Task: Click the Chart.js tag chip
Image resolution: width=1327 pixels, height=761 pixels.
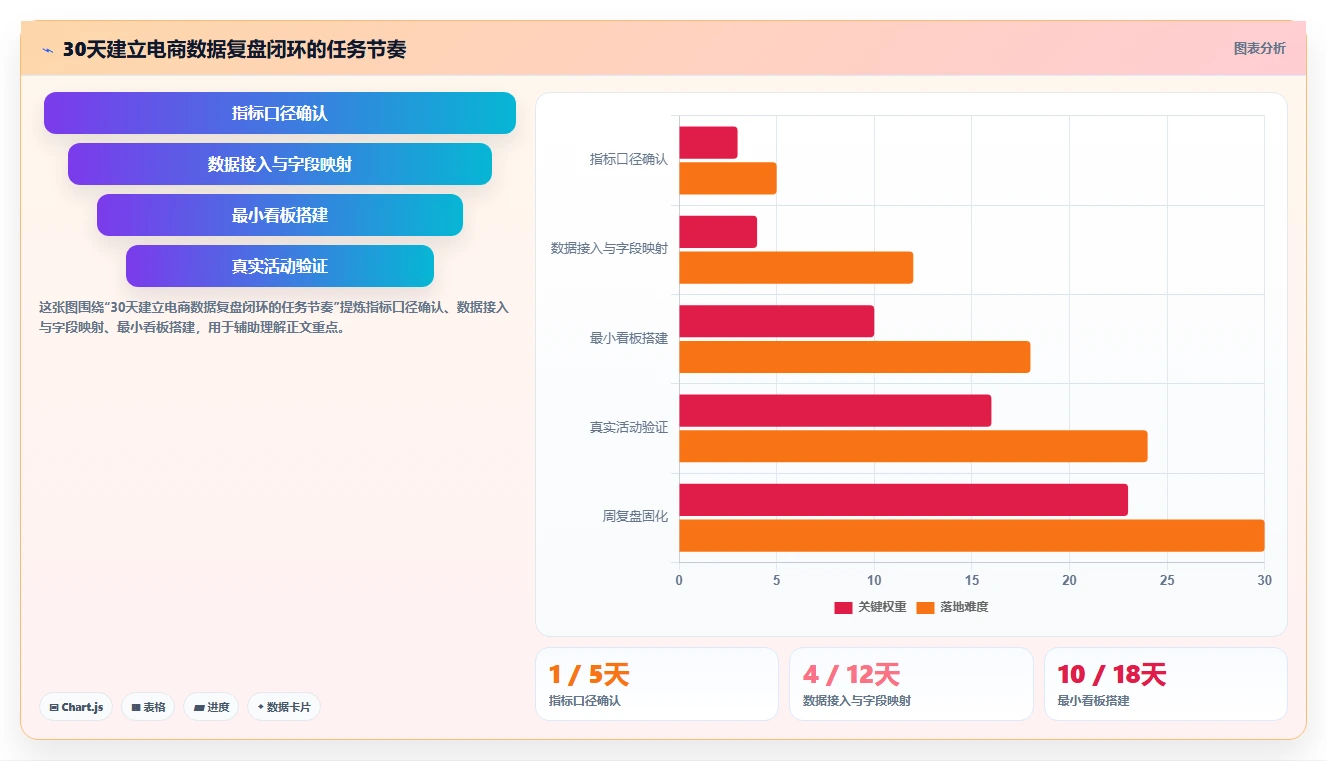Action: pos(76,707)
